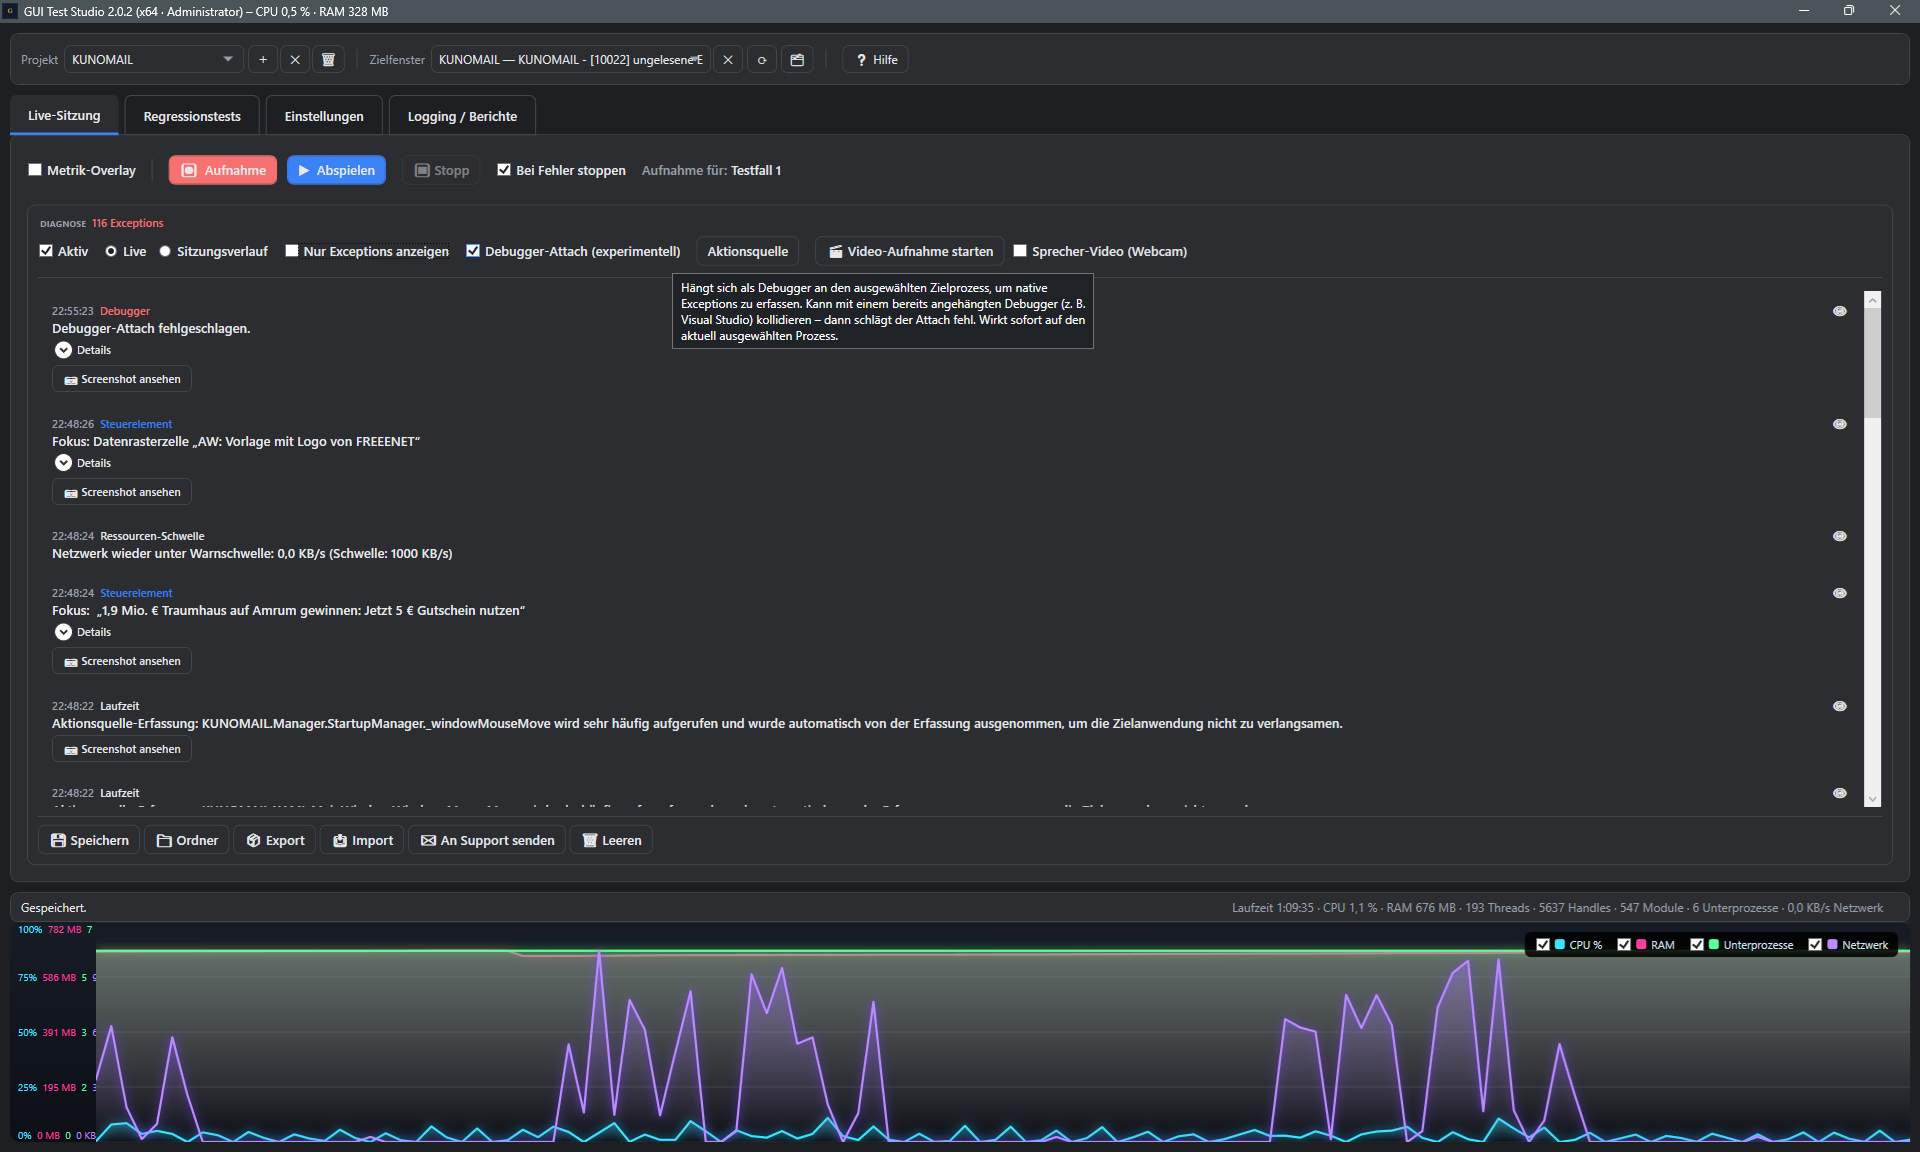Image resolution: width=1920 pixels, height=1152 pixels.
Task: Expand Details under Debugger-Attach fehlgeschlagen
Action: pos(83,350)
